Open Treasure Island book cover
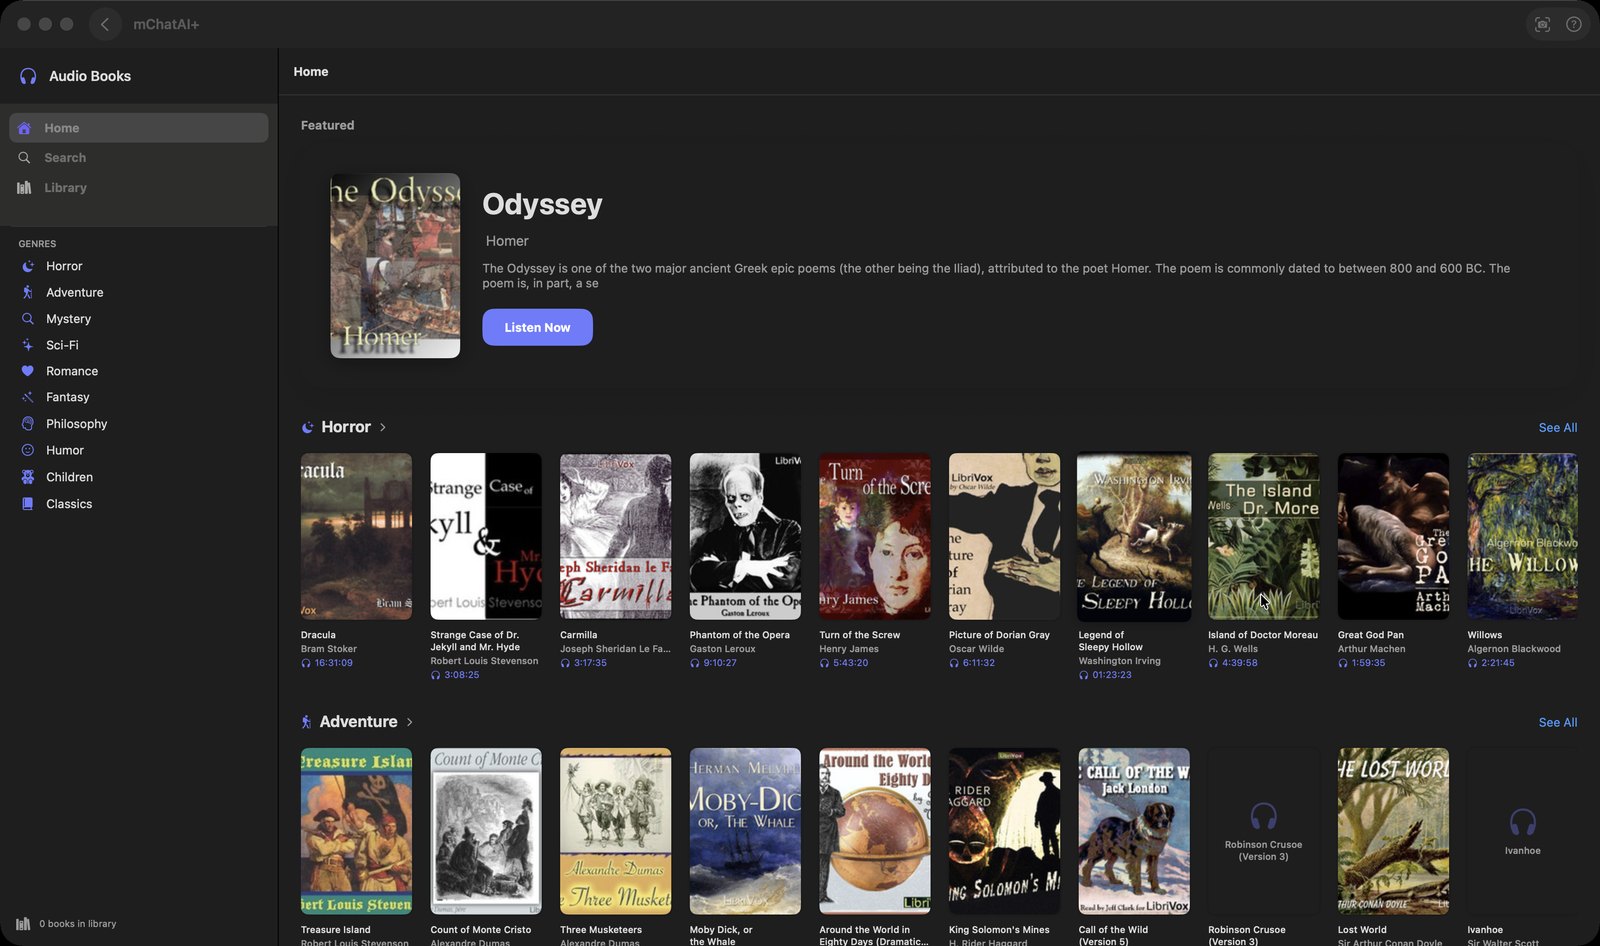Image resolution: width=1600 pixels, height=946 pixels. 356,831
